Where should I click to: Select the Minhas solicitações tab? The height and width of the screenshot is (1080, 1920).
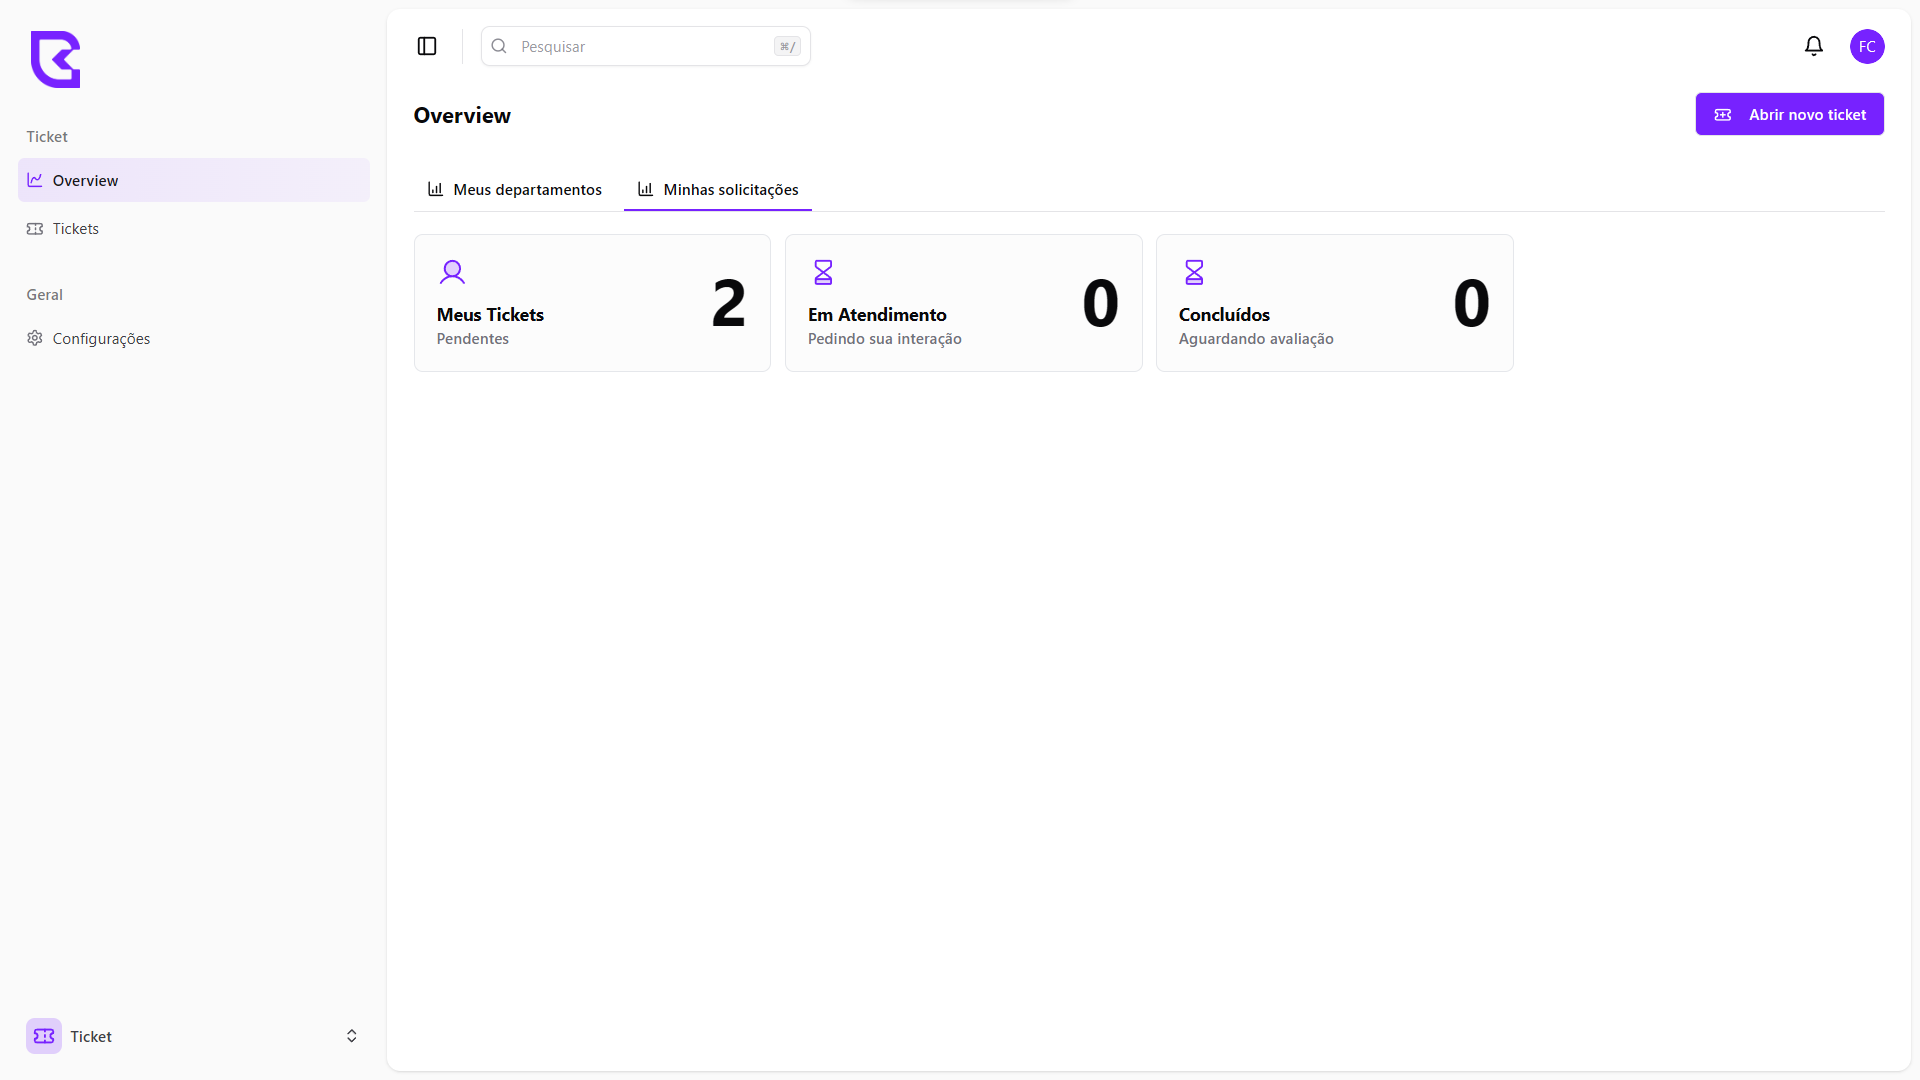718,189
